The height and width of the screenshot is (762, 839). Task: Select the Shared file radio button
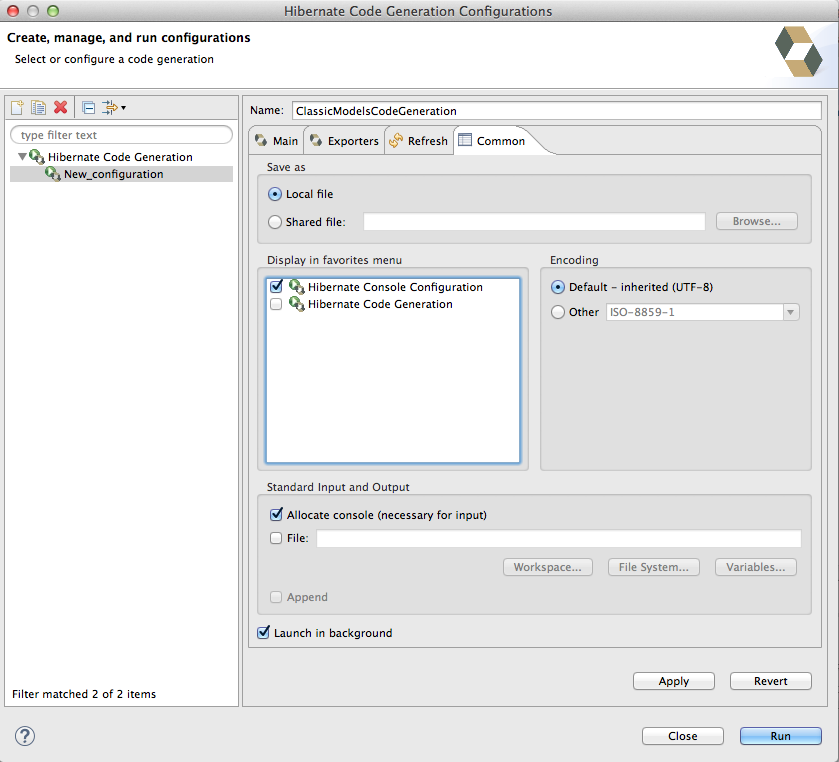click(274, 222)
